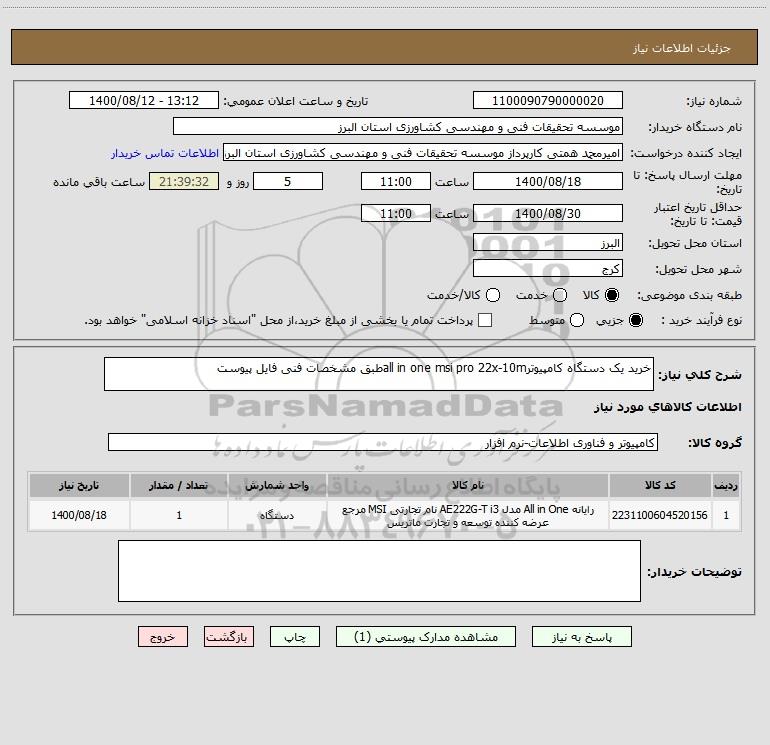Select the کالا radio button
The image size is (770, 745).
pyautogui.click(x=612, y=295)
